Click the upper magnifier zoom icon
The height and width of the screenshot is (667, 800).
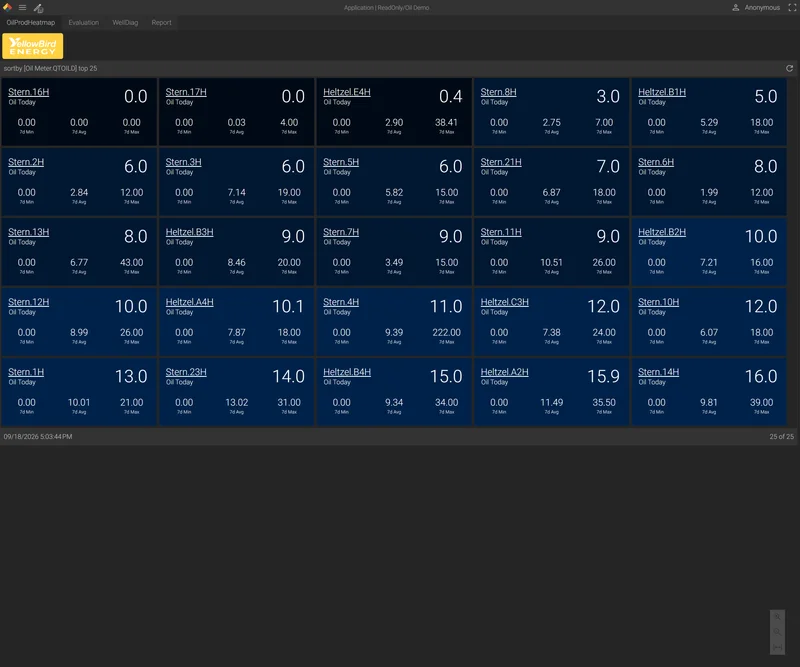pos(777,617)
